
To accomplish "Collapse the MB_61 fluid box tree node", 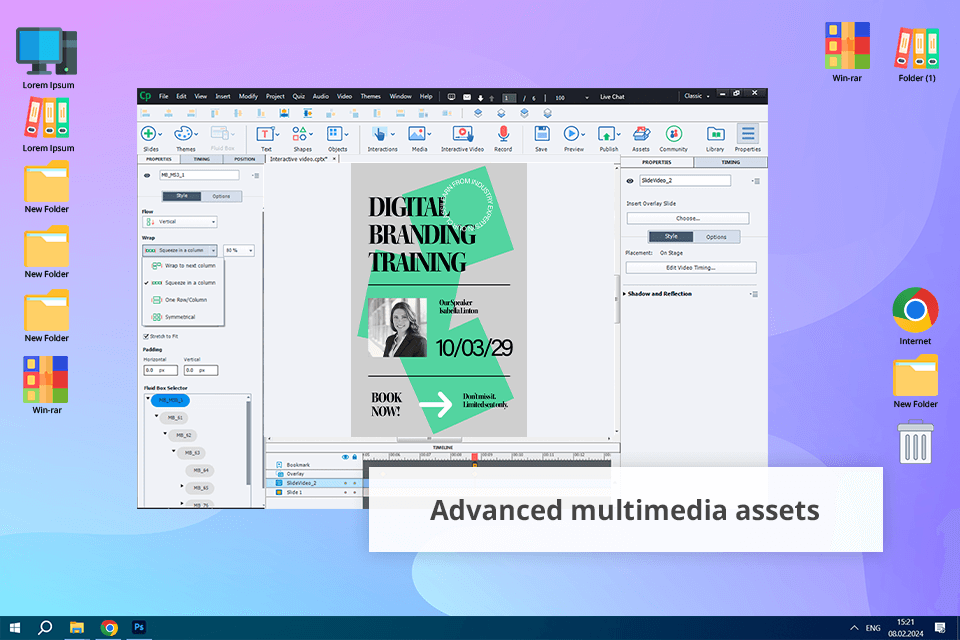I will tap(157, 416).
